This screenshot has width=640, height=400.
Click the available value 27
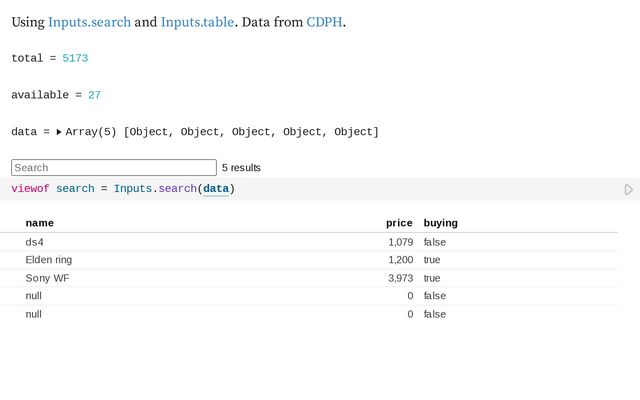(94, 95)
